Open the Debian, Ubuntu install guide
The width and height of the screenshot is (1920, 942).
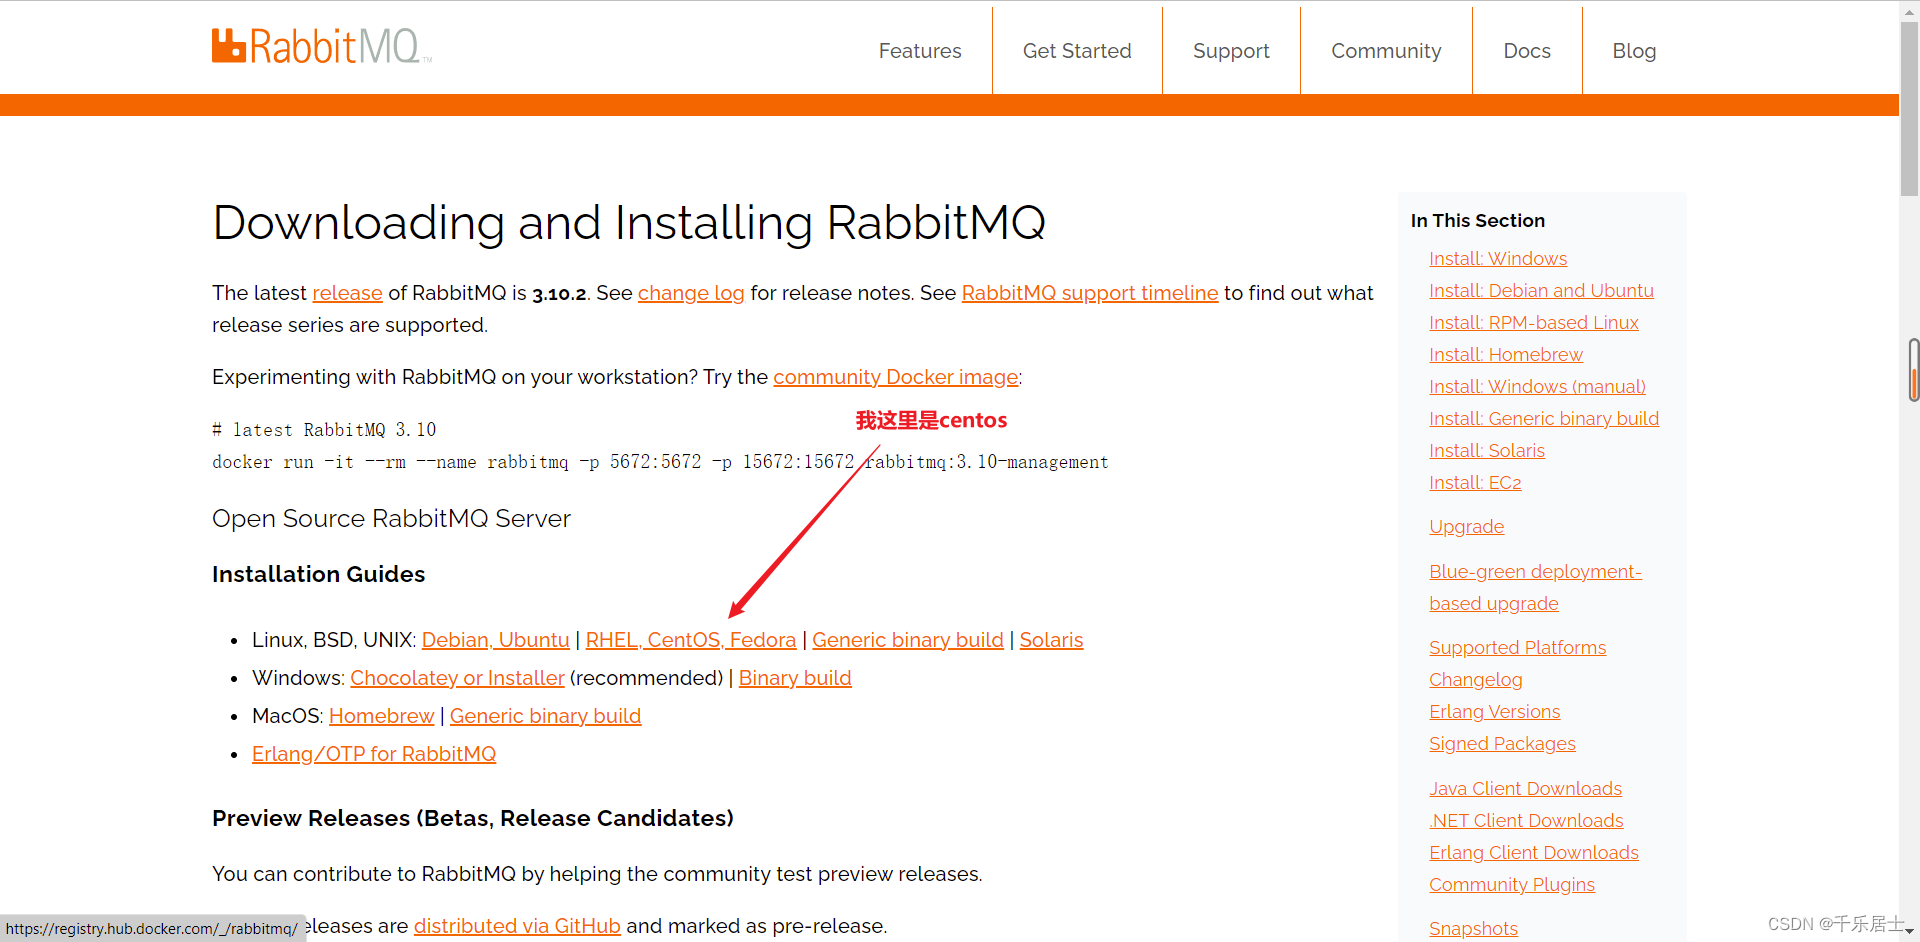click(496, 640)
